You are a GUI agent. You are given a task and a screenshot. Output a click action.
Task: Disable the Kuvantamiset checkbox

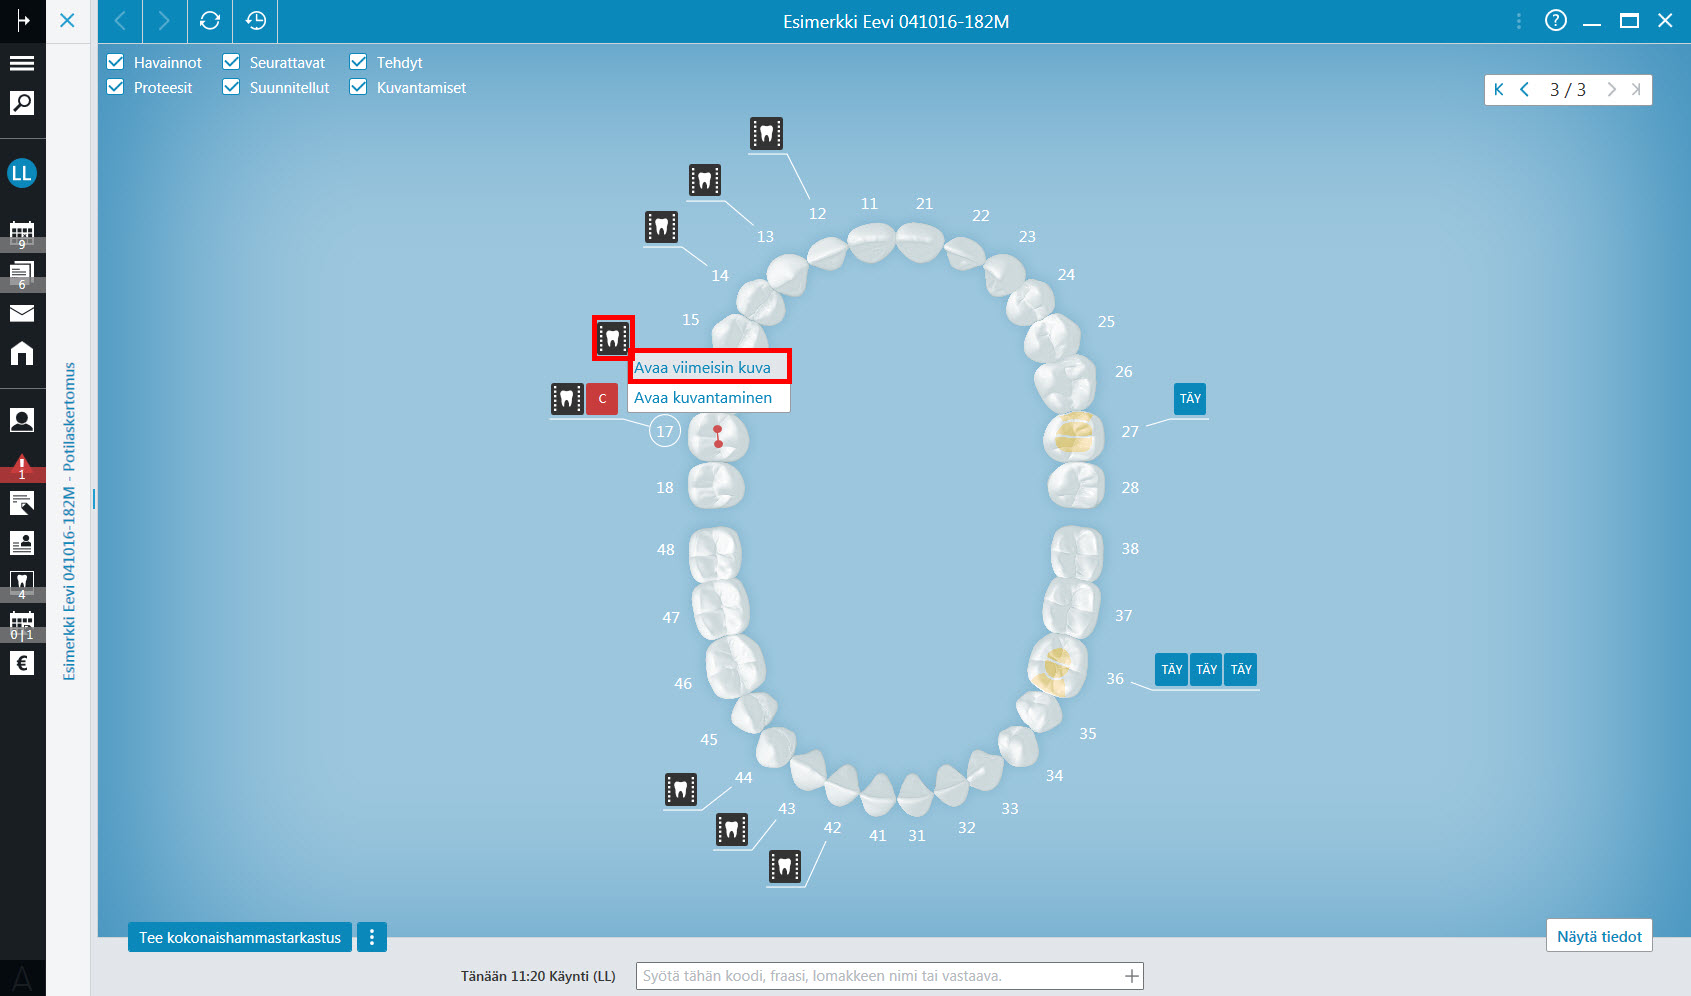point(358,87)
